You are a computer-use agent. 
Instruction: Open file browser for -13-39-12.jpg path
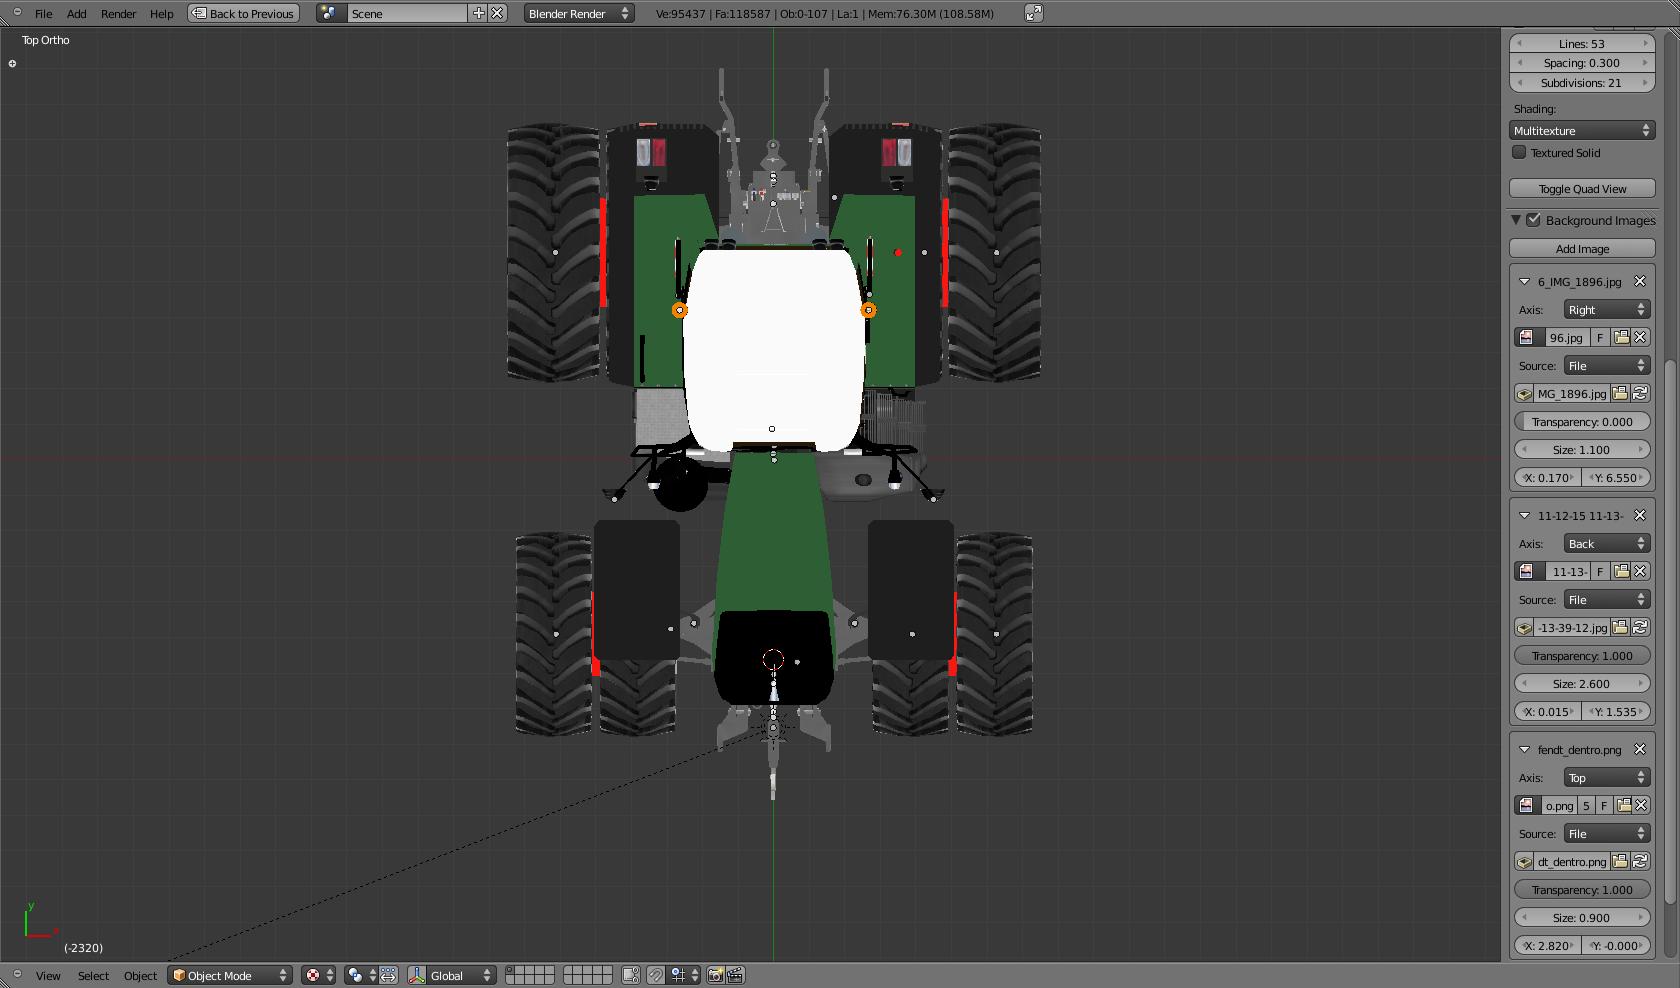[1621, 628]
